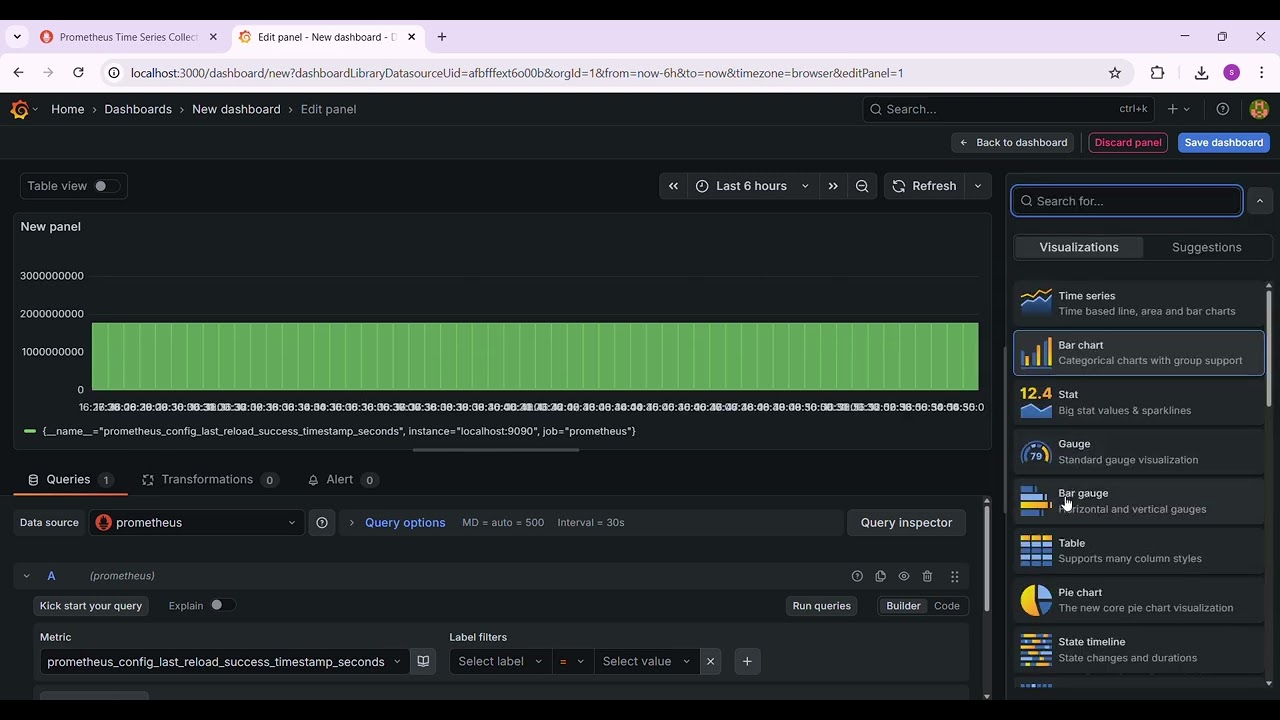Click Back to dashboard button
The height and width of the screenshot is (720, 1280).
1013,142
